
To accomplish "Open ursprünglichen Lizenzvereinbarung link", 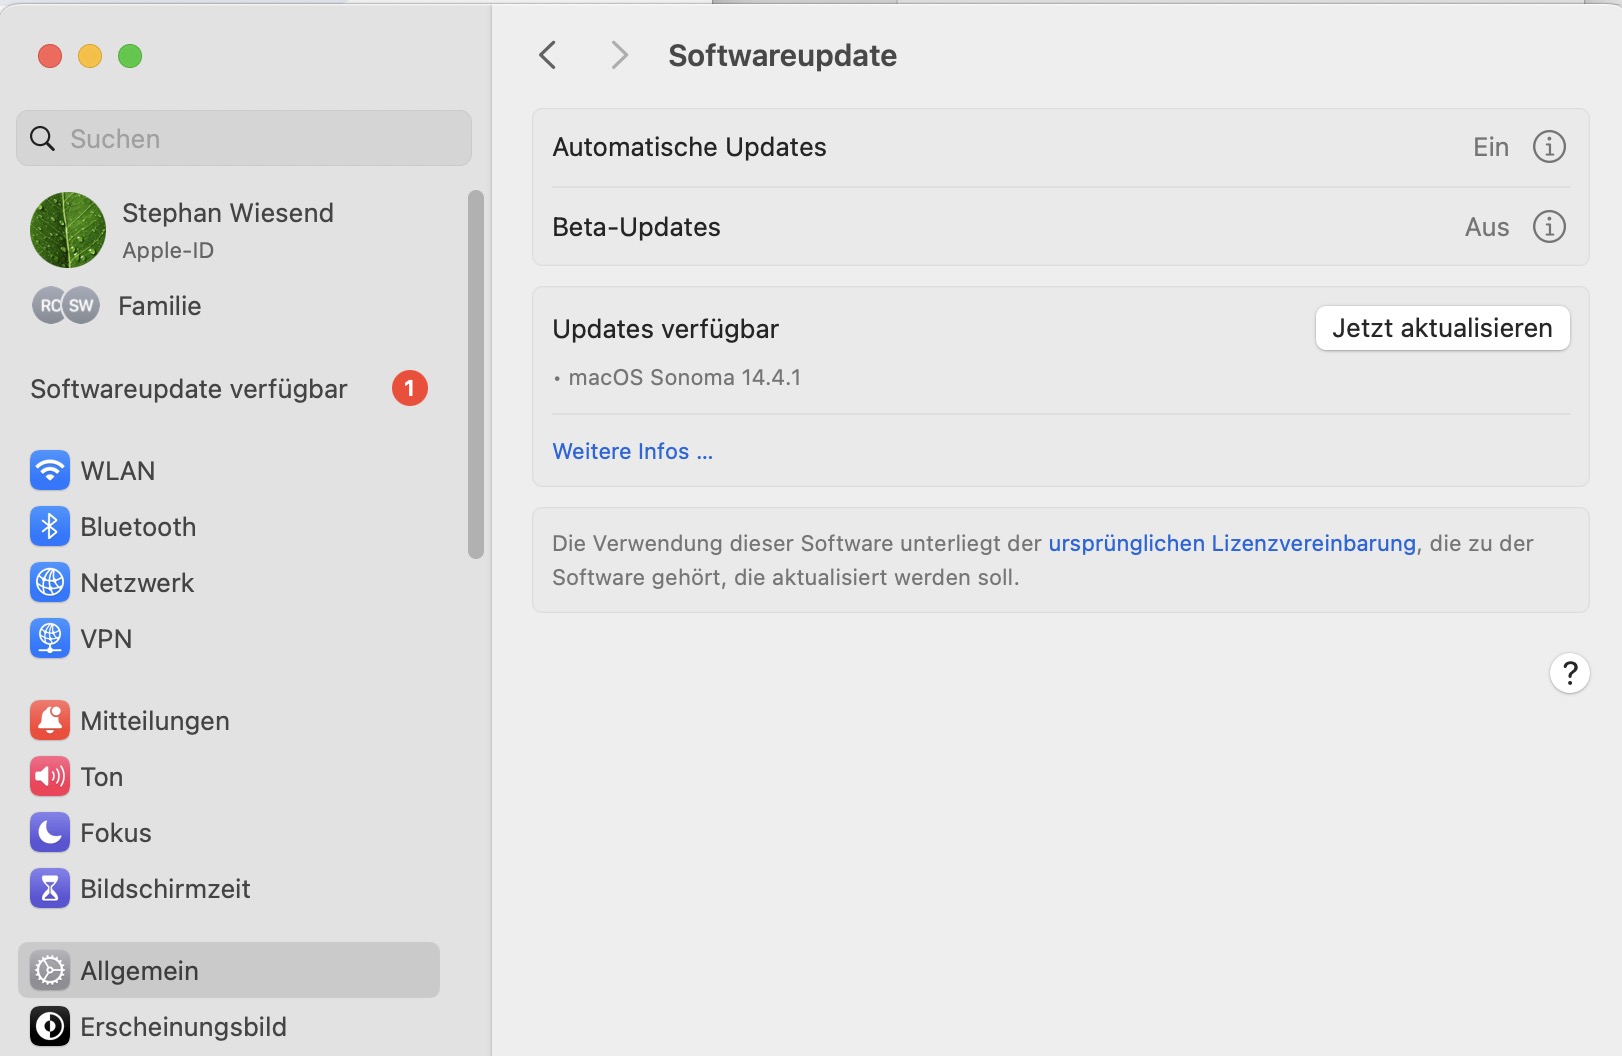I will pyautogui.click(x=1232, y=543).
